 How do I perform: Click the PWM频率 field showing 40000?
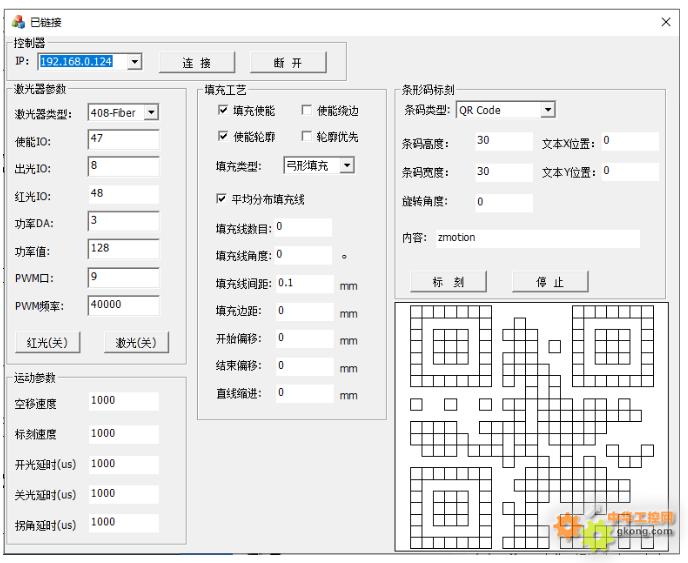point(123,305)
